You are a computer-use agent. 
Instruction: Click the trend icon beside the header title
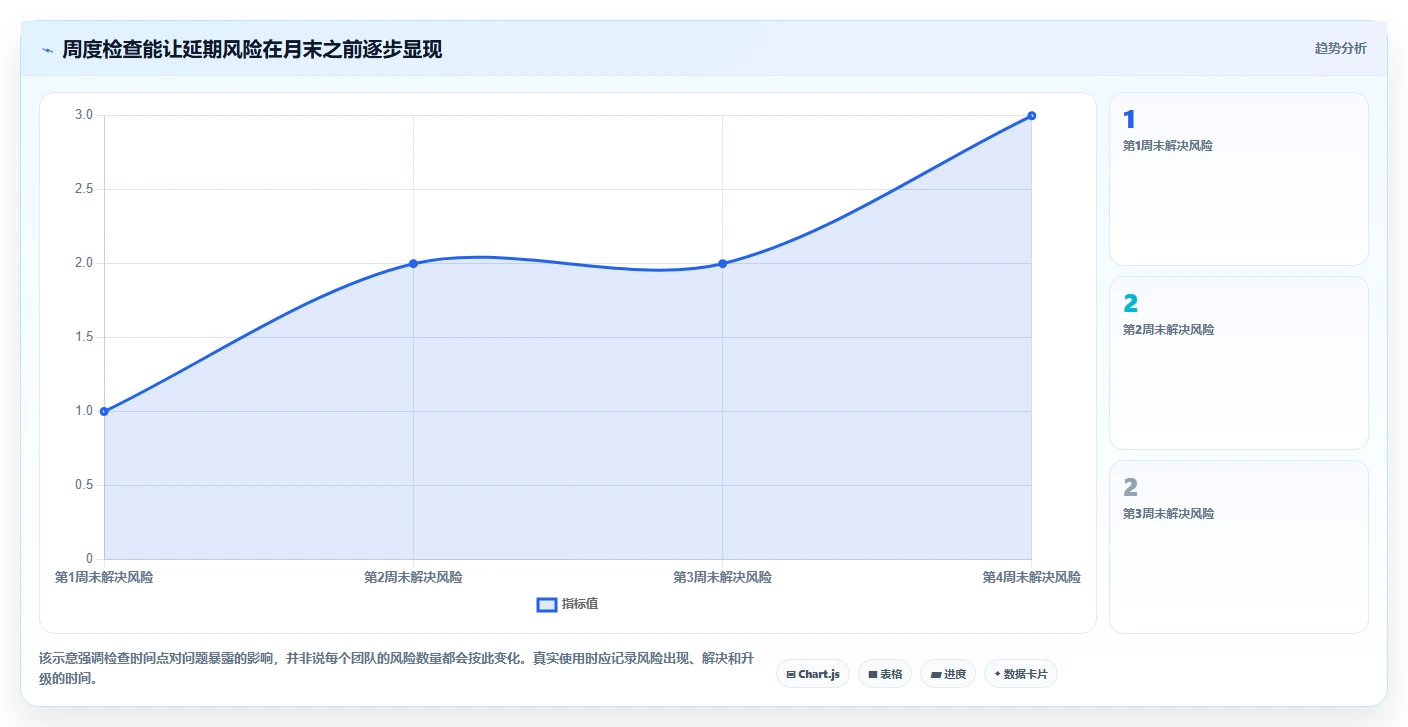click(47, 49)
